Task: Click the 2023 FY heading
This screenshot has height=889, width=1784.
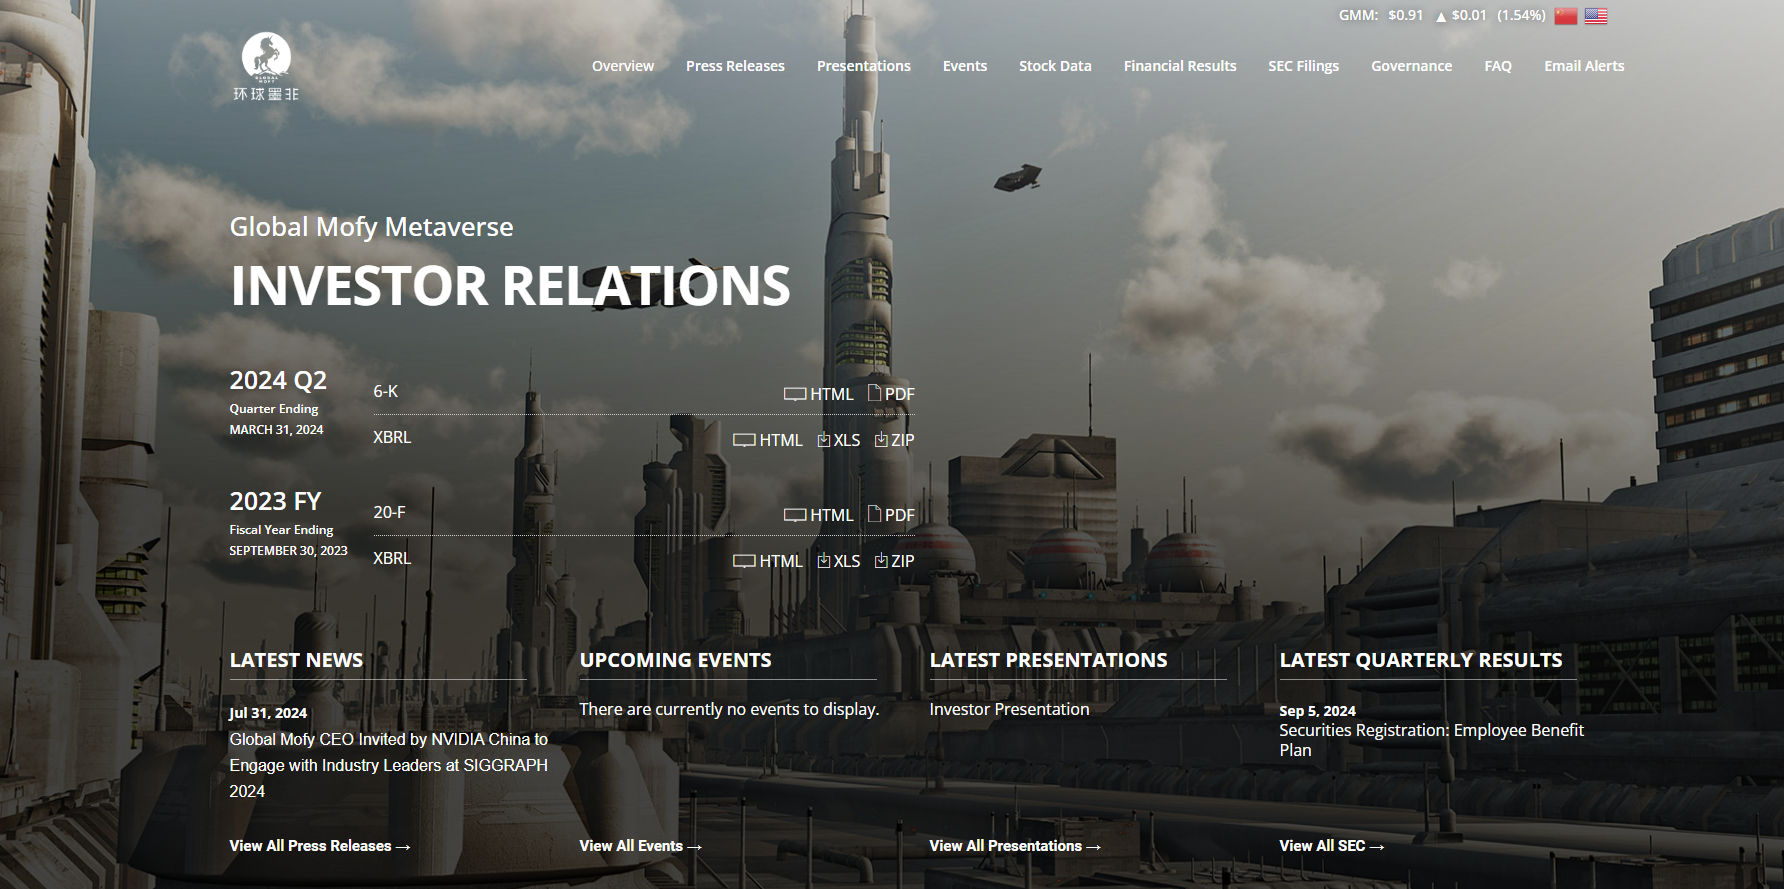Action: [x=275, y=501]
